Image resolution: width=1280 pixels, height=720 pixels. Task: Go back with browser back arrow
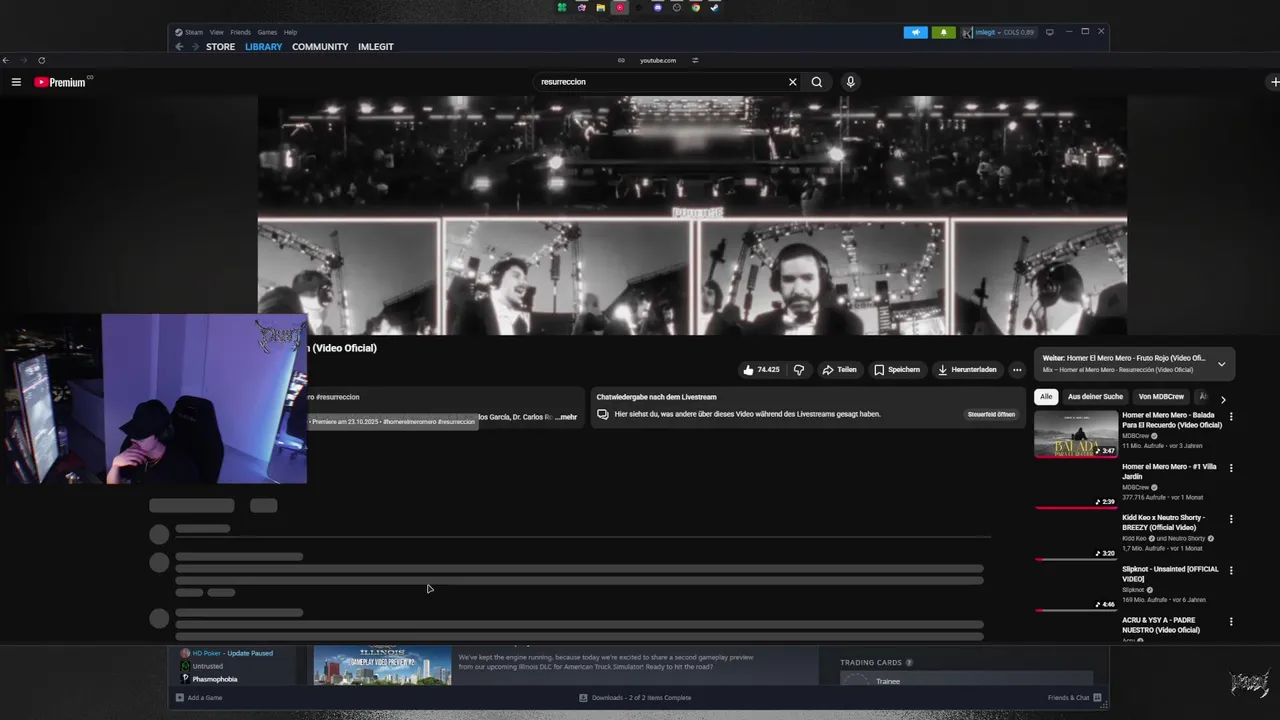6,60
